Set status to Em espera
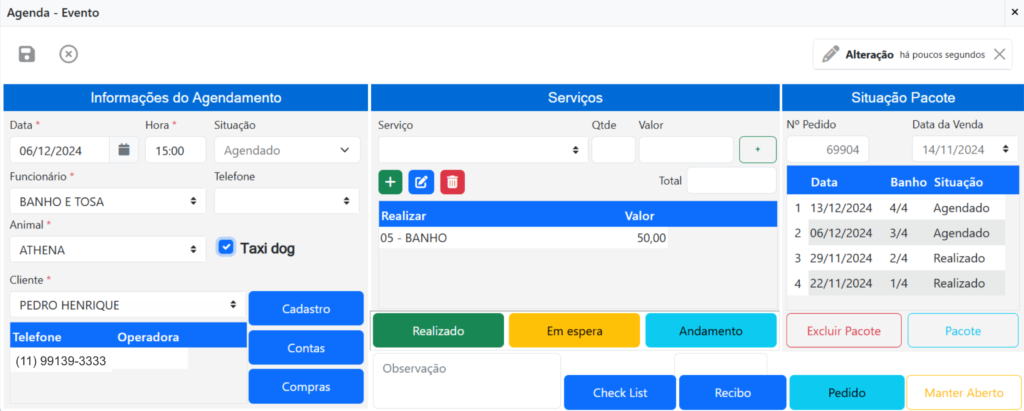The width and height of the screenshot is (1024, 411). 573,331
